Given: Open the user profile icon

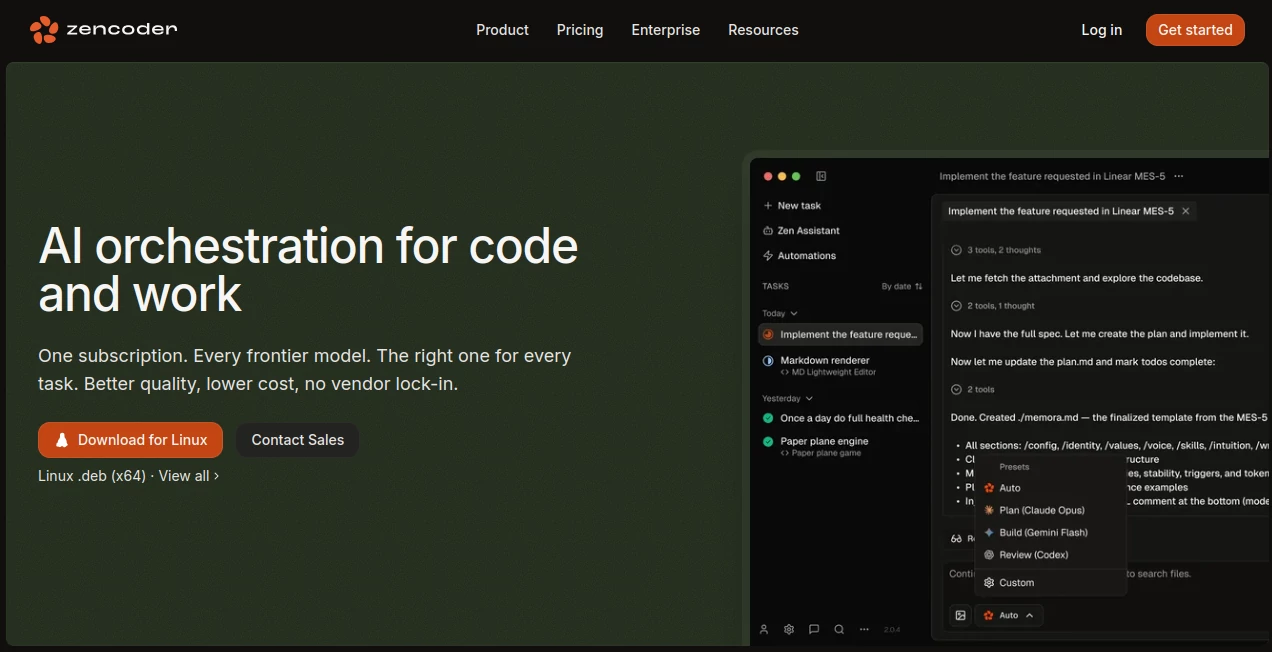Looking at the screenshot, I should (x=764, y=630).
